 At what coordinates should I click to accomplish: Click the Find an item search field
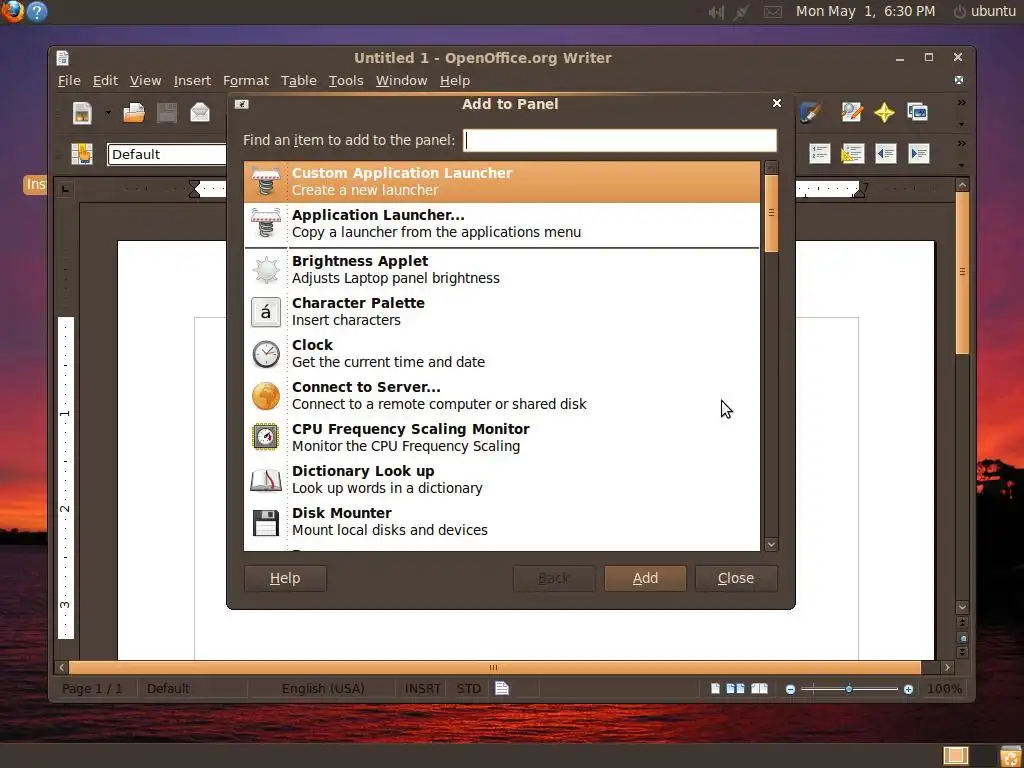click(x=620, y=140)
